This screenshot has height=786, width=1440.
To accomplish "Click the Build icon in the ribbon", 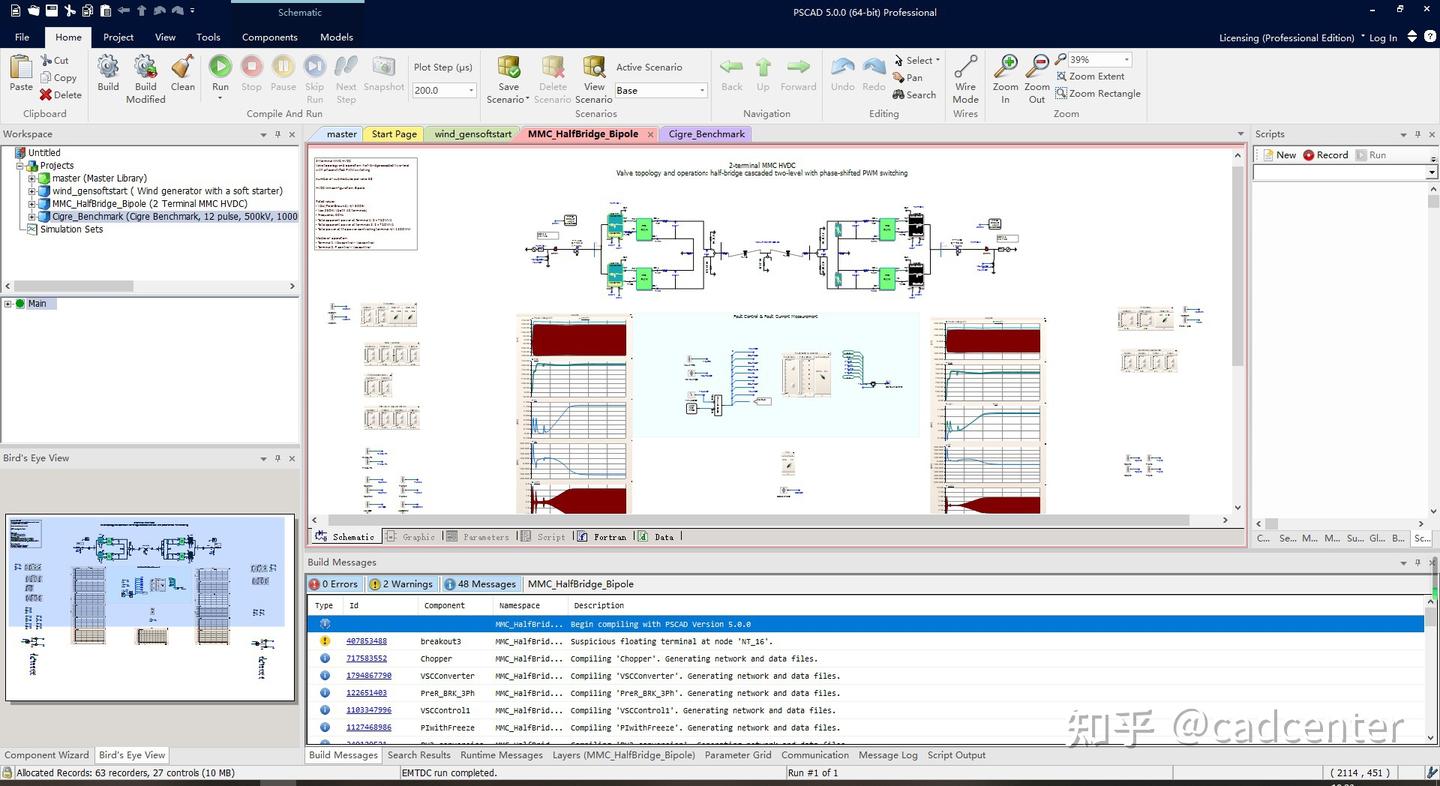I will pyautogui.click(x=108, y=74).
